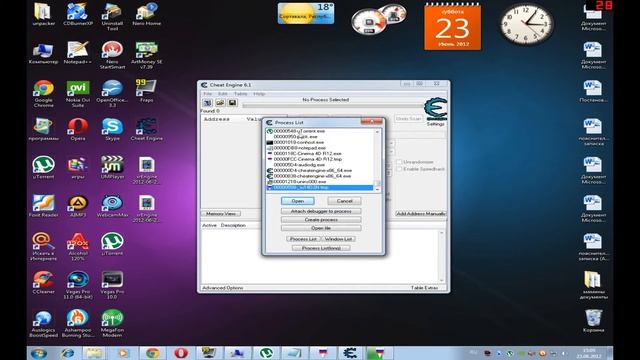
Task: Click process list scrollbar up arrow
Action: 378,131
